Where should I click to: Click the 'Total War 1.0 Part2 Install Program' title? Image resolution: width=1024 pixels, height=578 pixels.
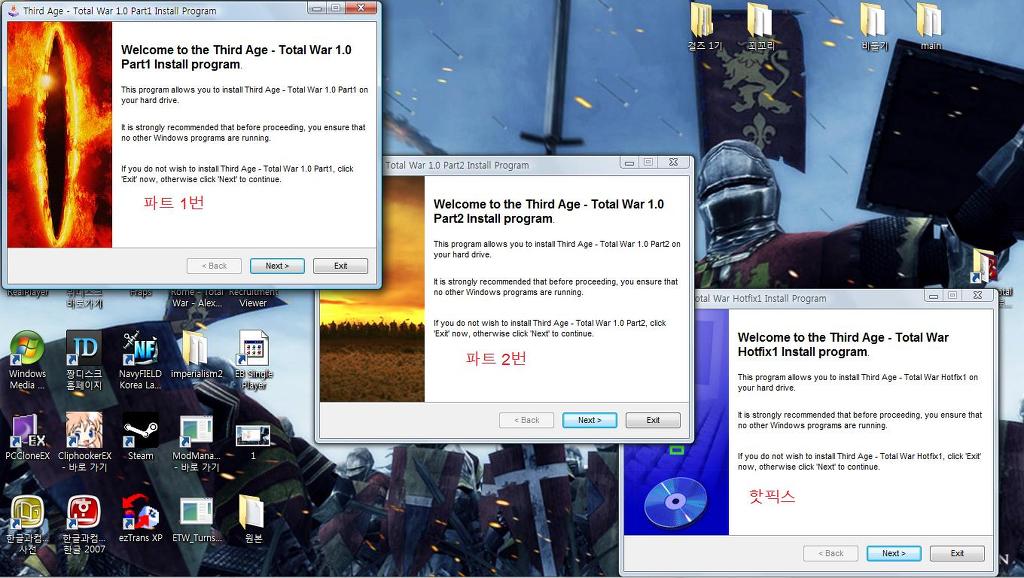point(457,165)
